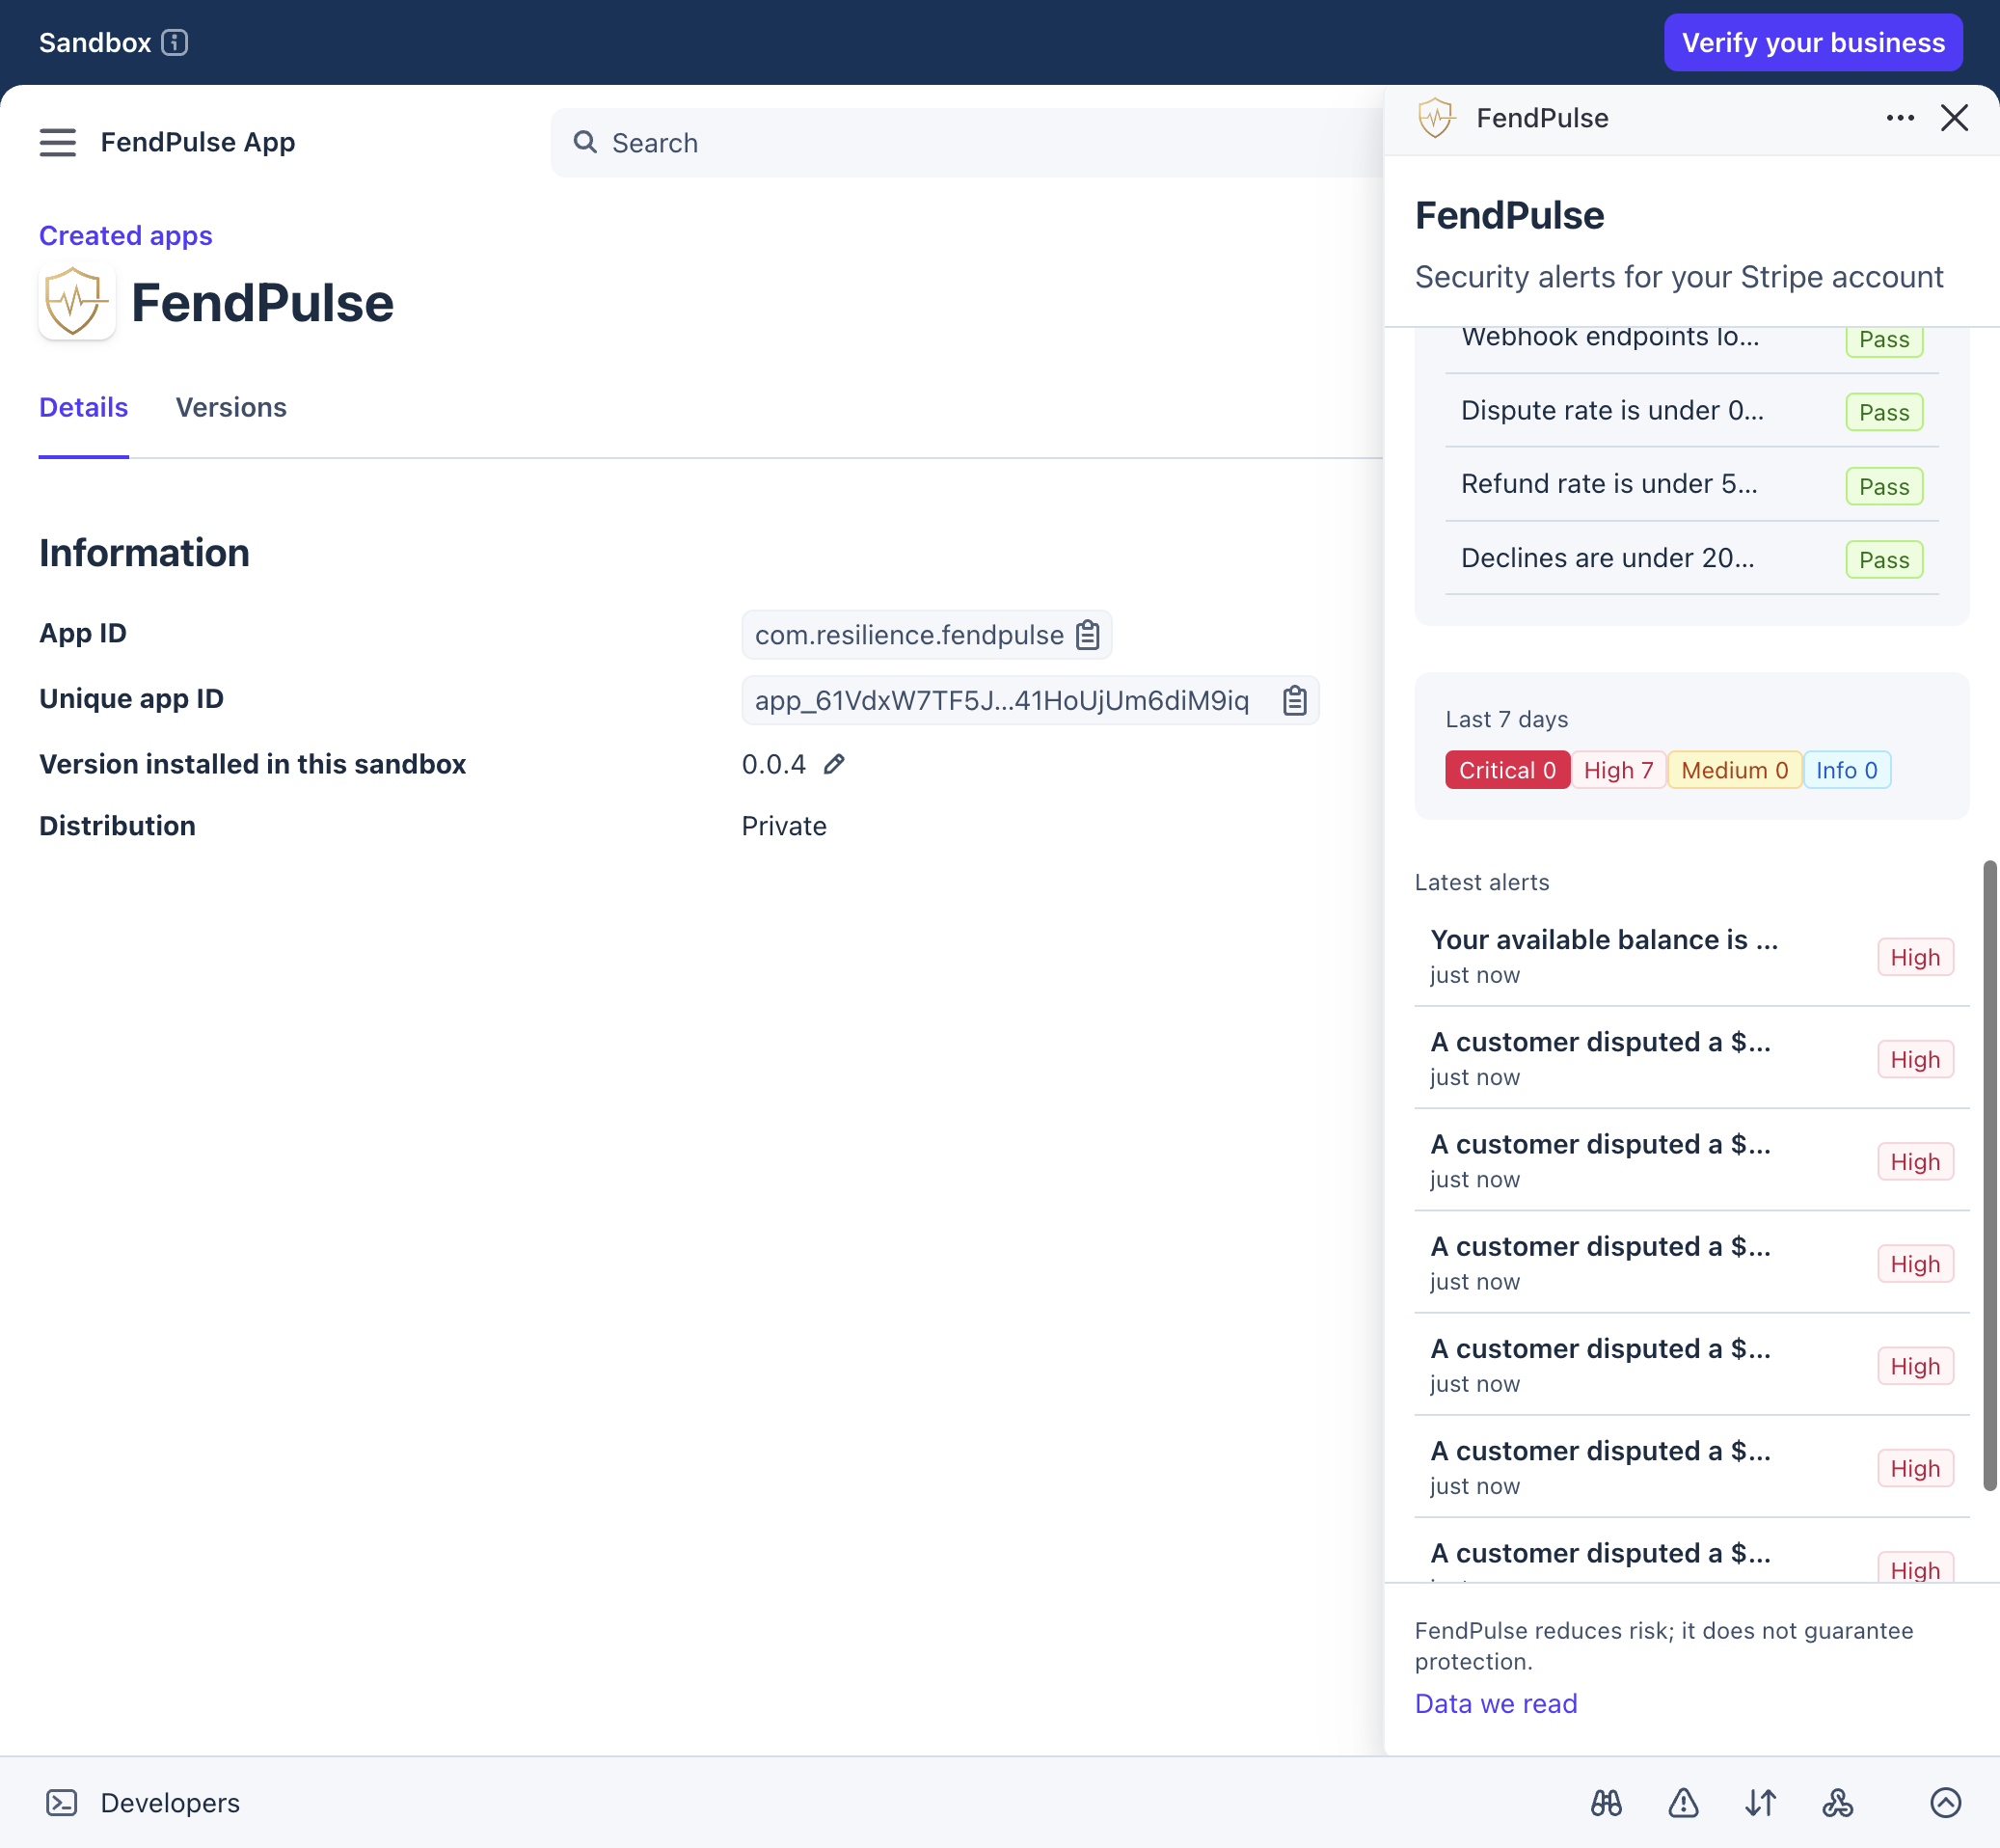Go to Created apps breadcrumb link

point(126,236)
